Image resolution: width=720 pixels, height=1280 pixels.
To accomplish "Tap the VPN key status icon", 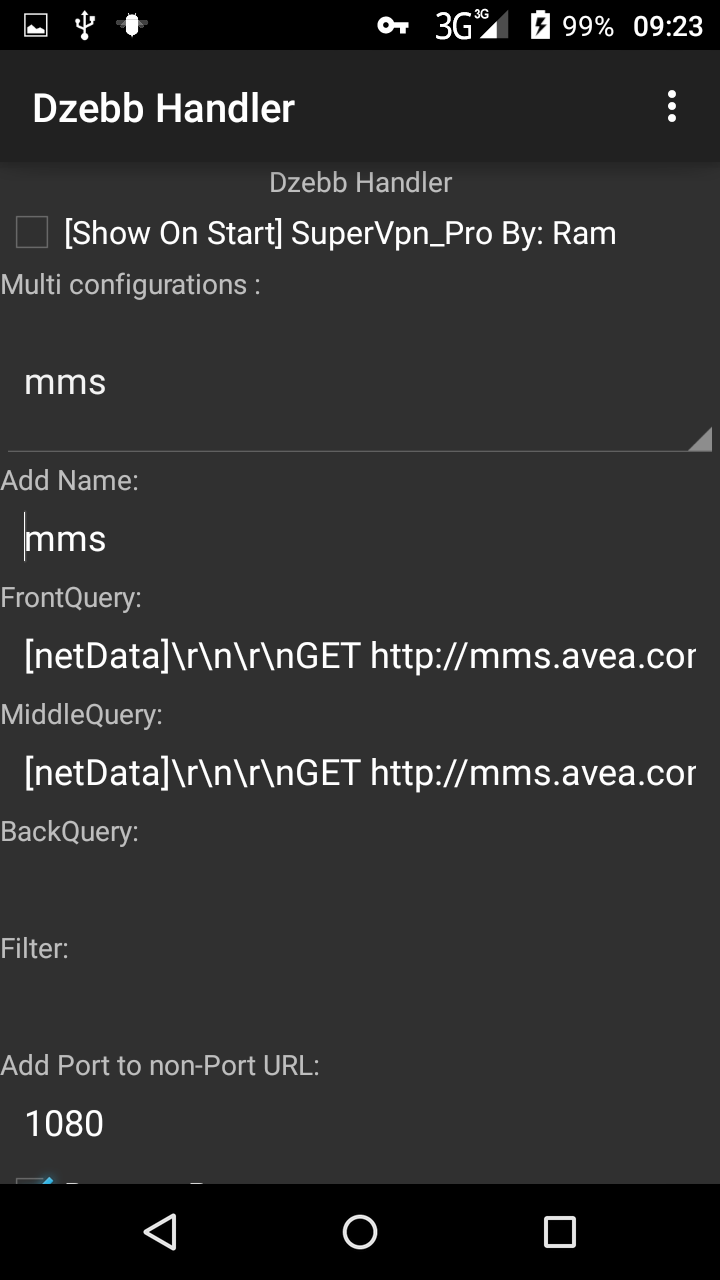I will (x=392, y=26).
